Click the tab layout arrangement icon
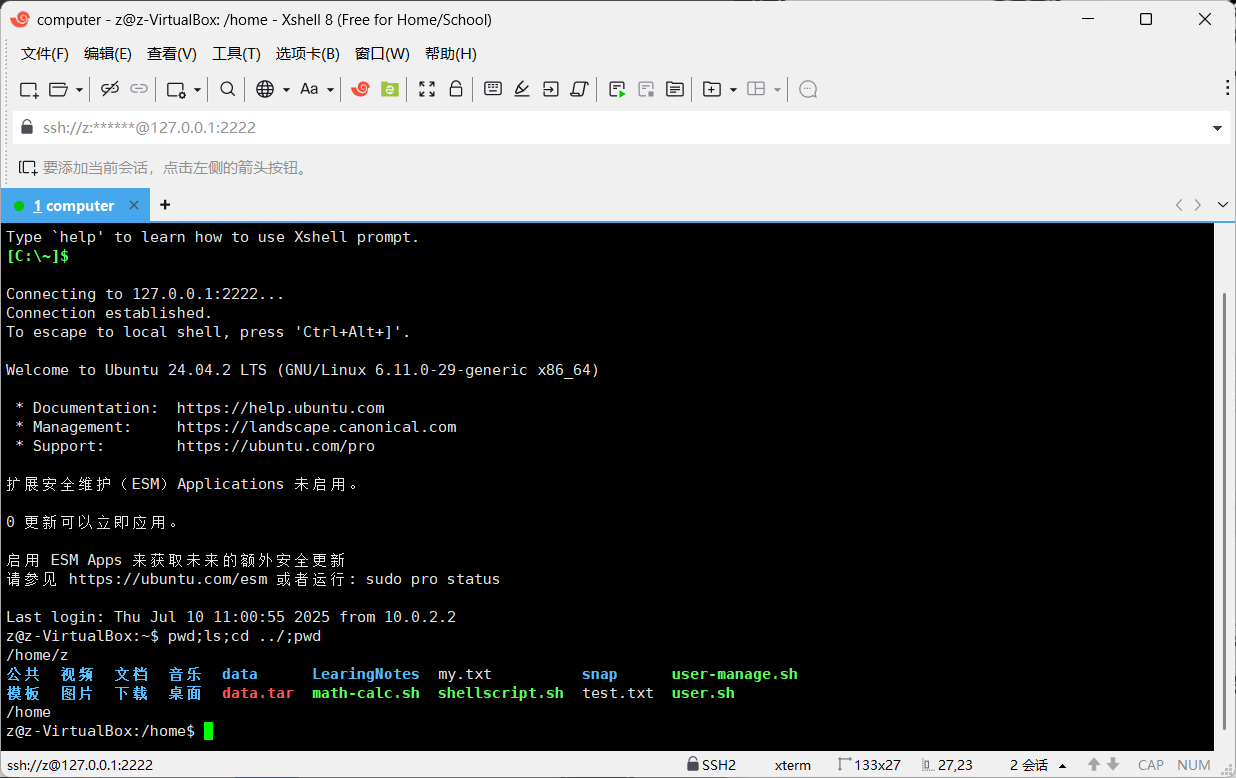This screenshot has height=778, width=1236. [x=756, y=89]
